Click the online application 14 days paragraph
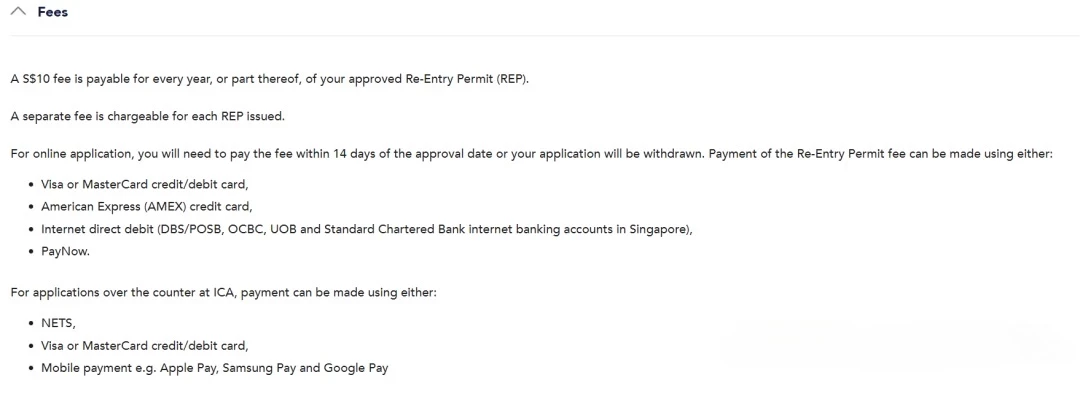Viewport: 1080px width, 394px height. 532,154
